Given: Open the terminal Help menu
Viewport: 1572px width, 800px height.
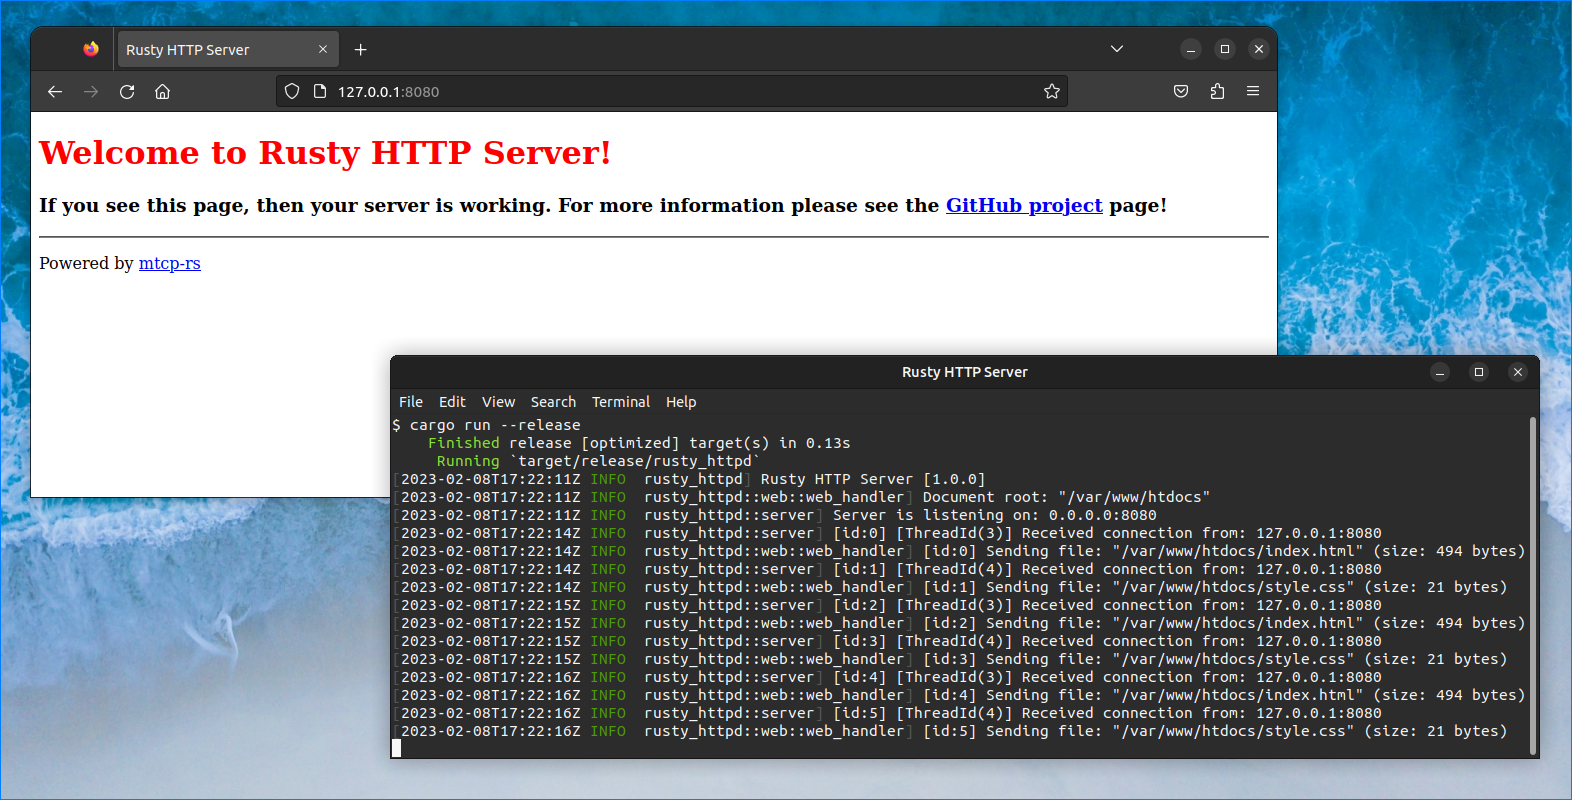Looking at the screenshot, I should 681,402.
